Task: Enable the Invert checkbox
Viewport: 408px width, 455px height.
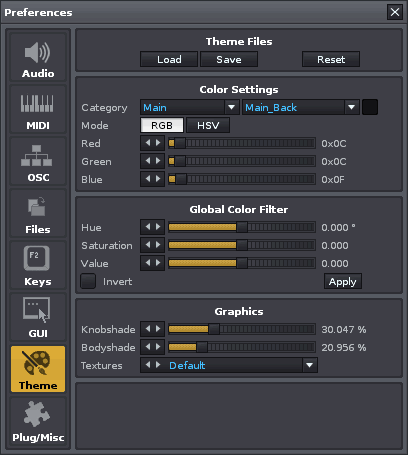Action: click(x=88, y=281)
